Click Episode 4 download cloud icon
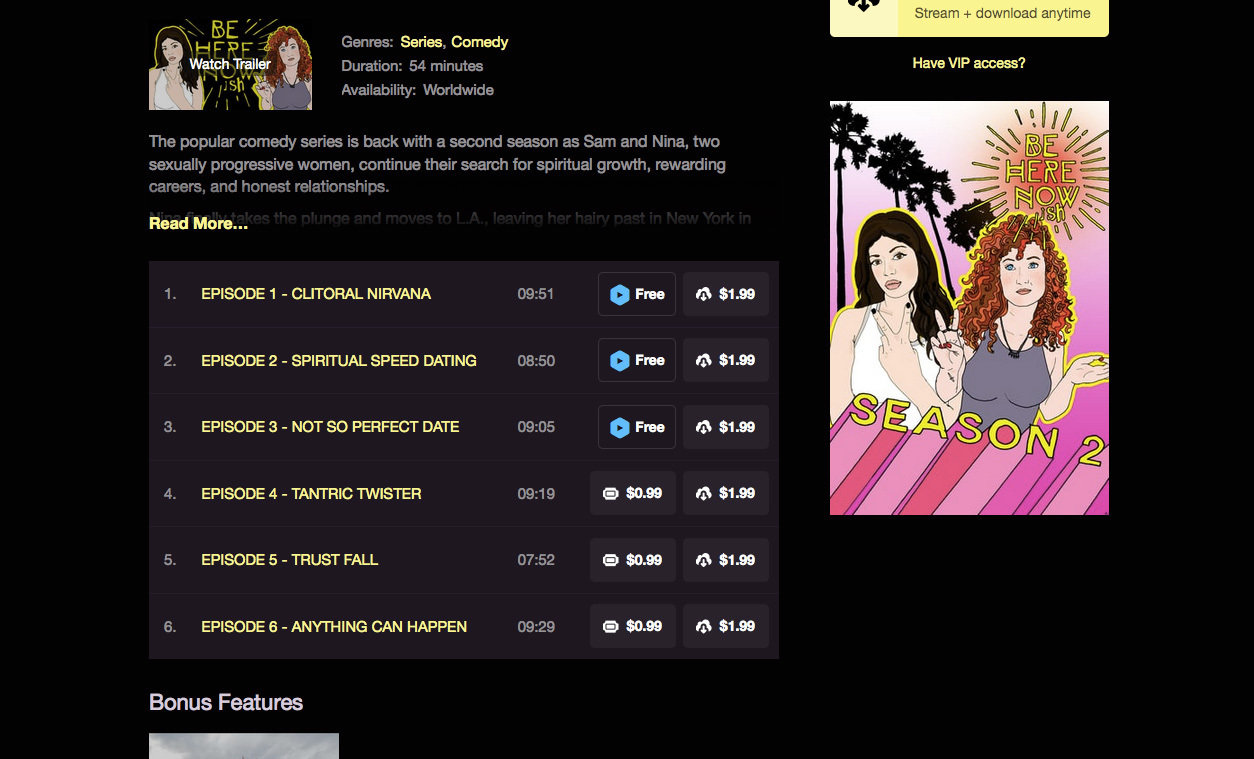The width and height of the screenshot is (1254, 759). (x=703, y=494)
